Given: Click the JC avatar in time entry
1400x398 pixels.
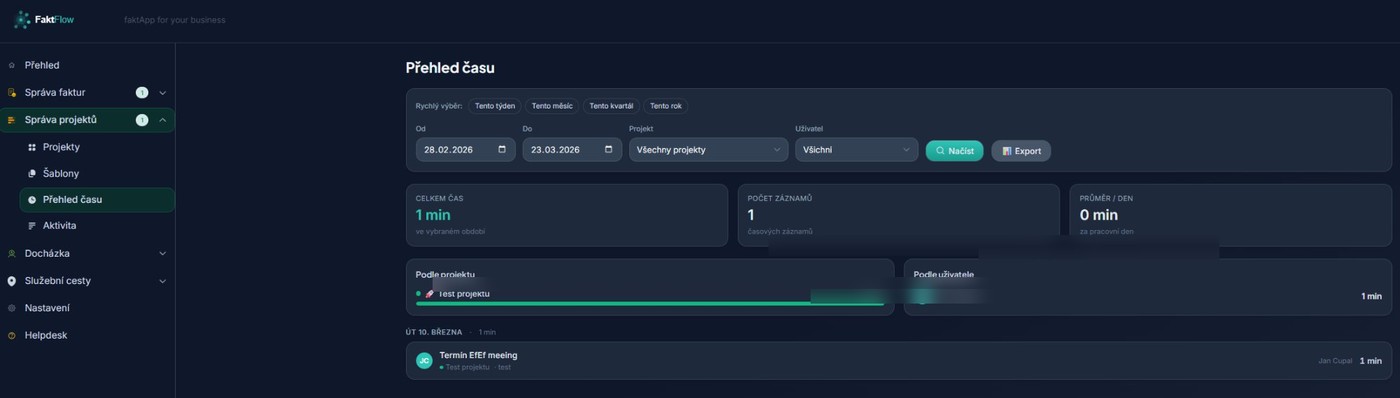Looking at the screenshot, I should [x=424, y=360].
